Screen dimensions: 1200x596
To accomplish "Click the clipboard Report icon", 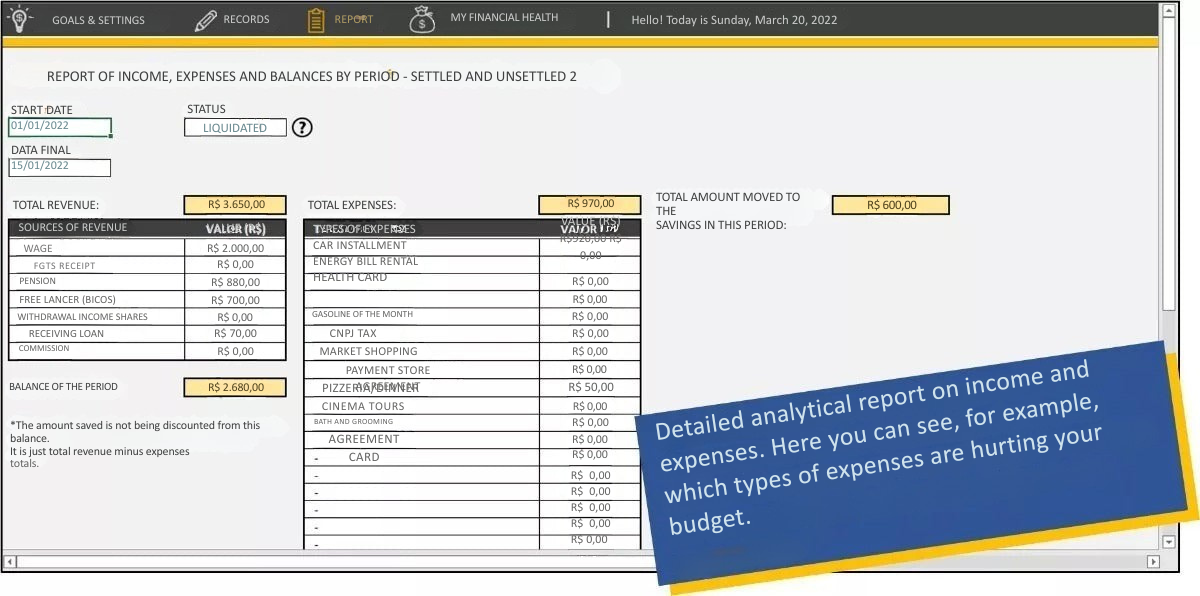I will tap(316, 19).
